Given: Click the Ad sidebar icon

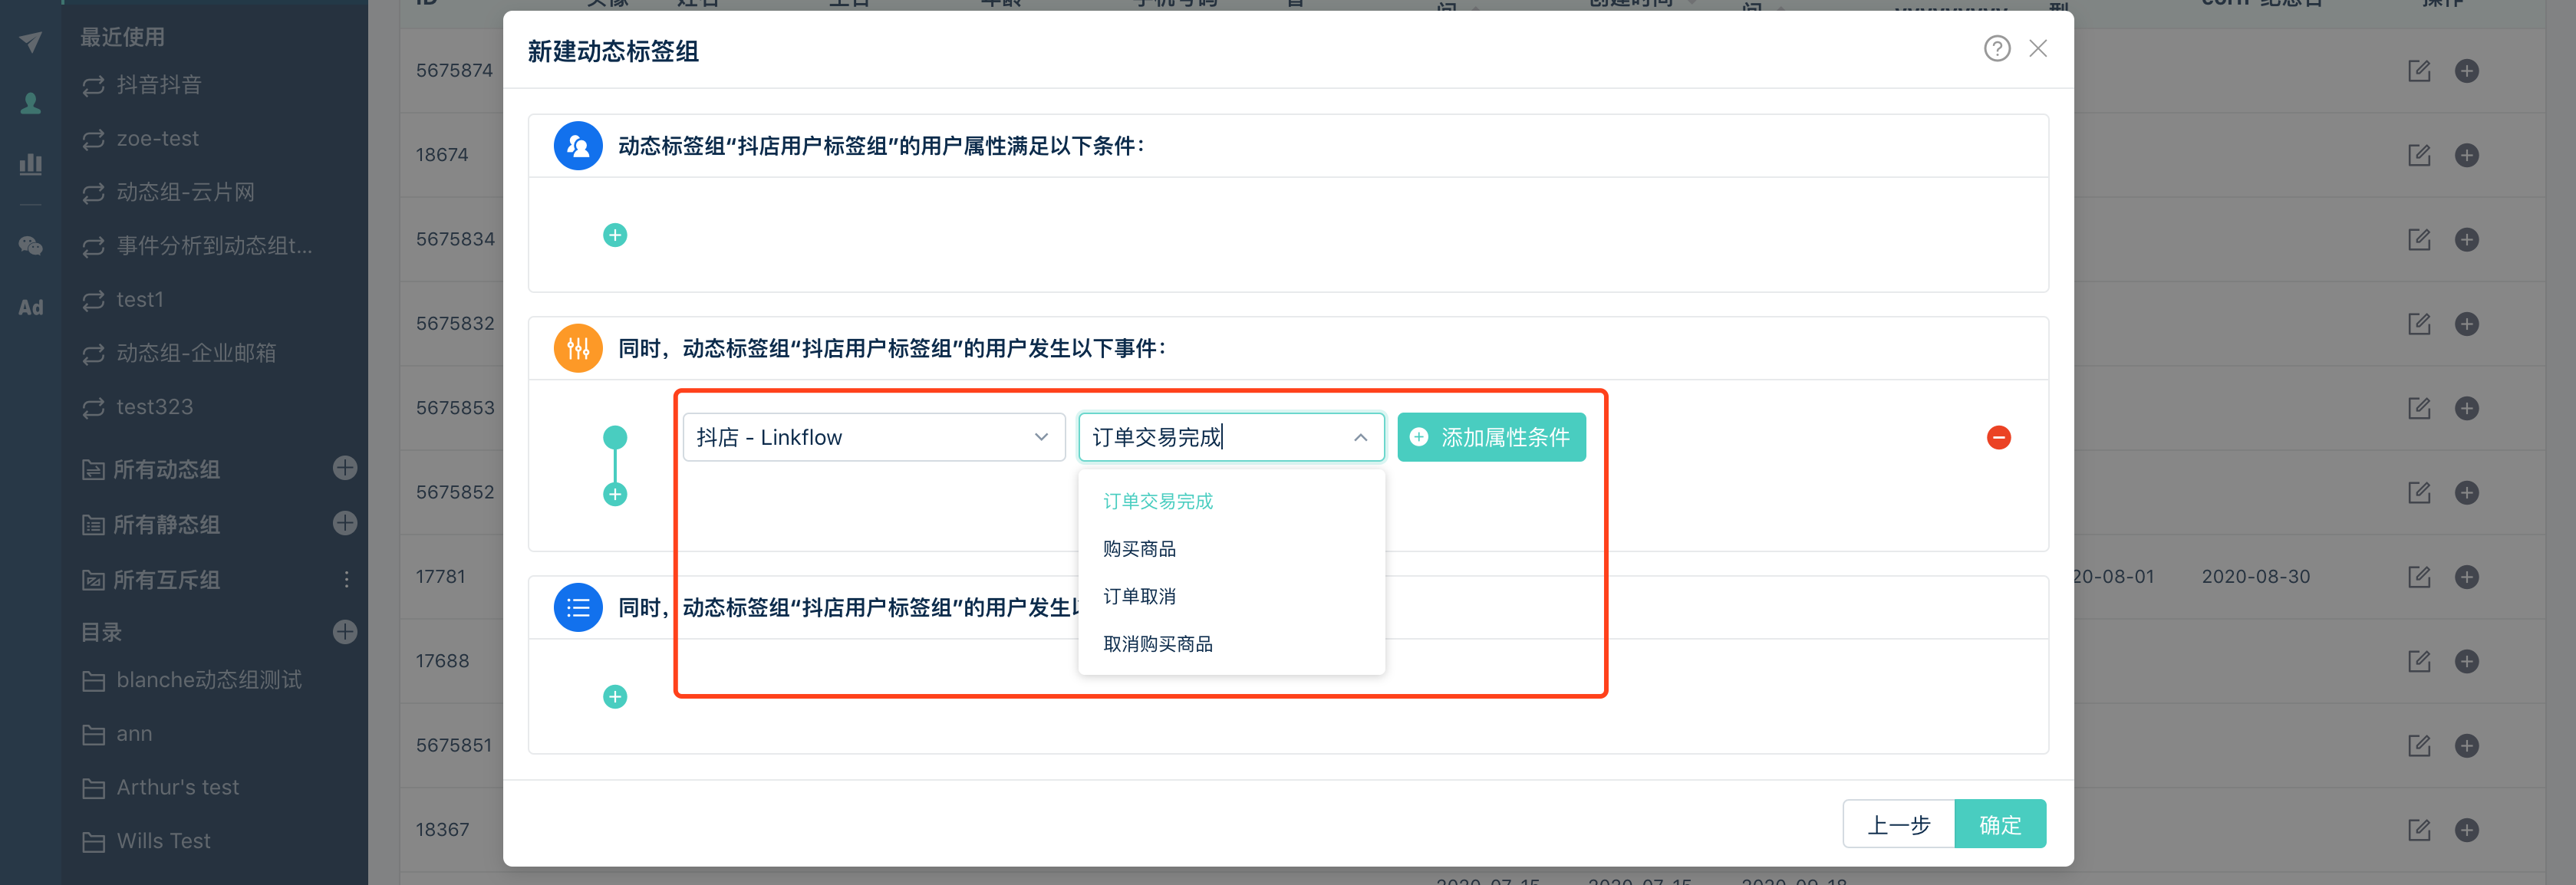Looking at the screenshot, I should point(30,308).
